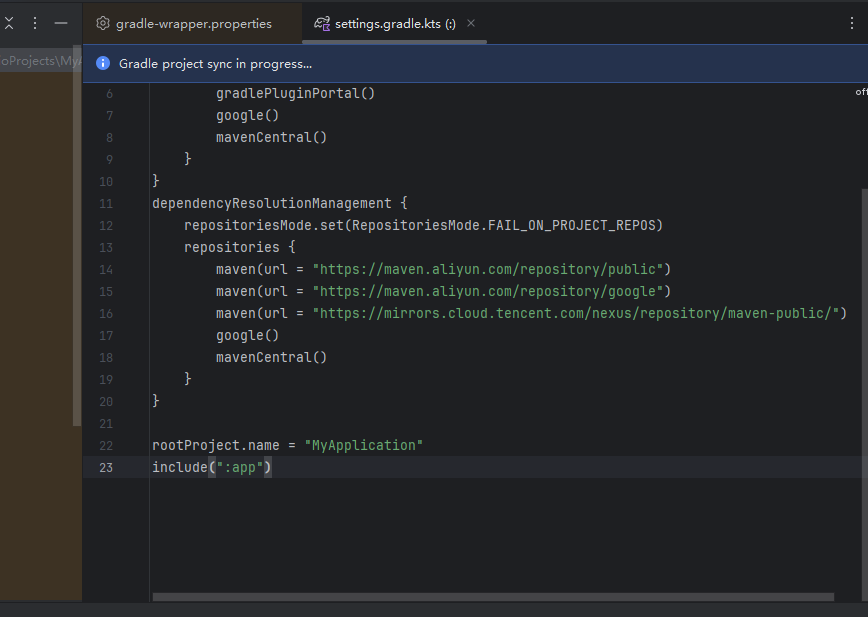Click the gradlePluginPortal() code on line 6

(x=295, y=94)
